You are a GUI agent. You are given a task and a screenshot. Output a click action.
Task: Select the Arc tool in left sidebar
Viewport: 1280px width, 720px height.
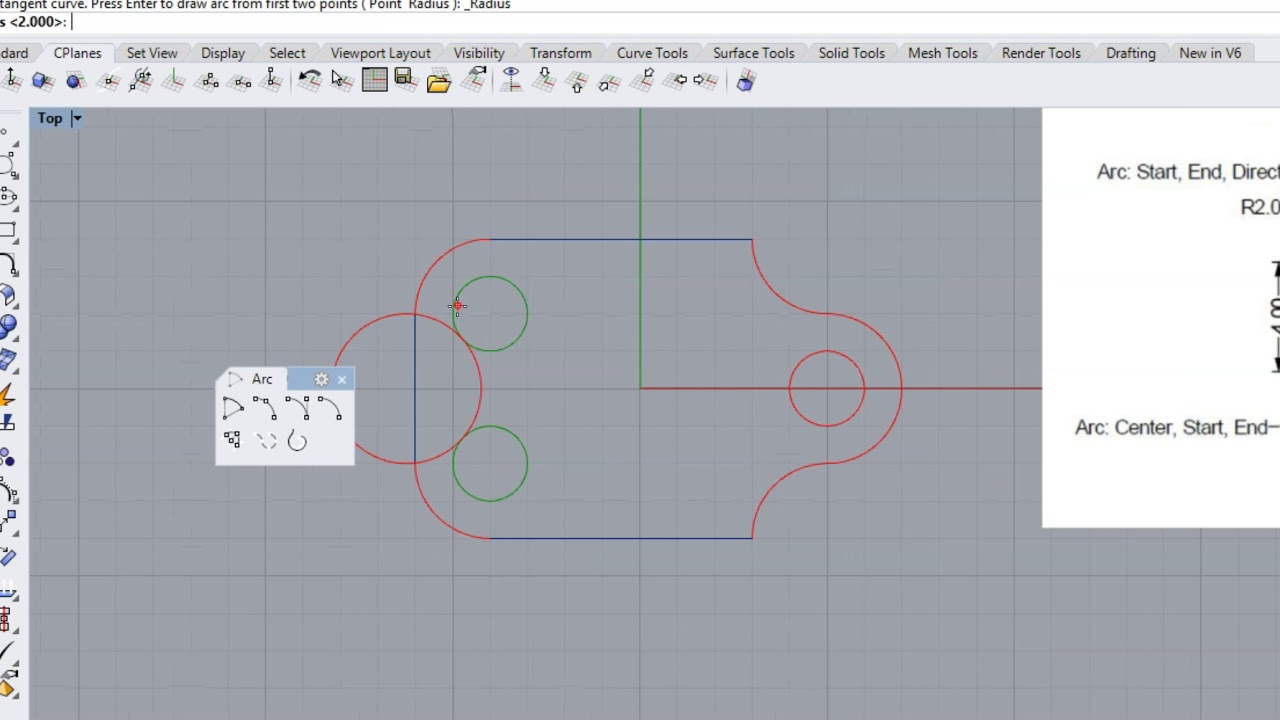point(8,264)
